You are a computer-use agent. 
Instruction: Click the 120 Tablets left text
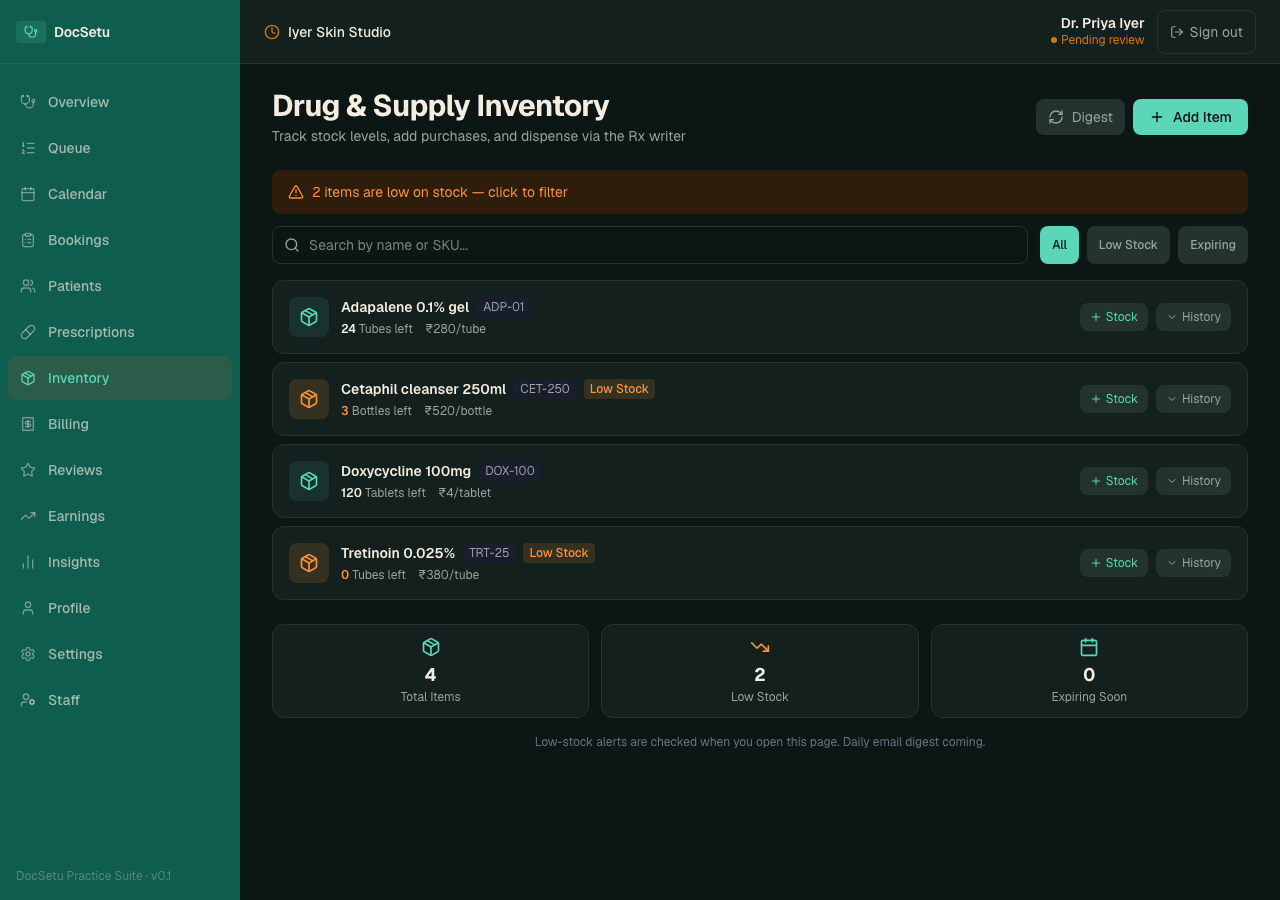coord(383,493)
